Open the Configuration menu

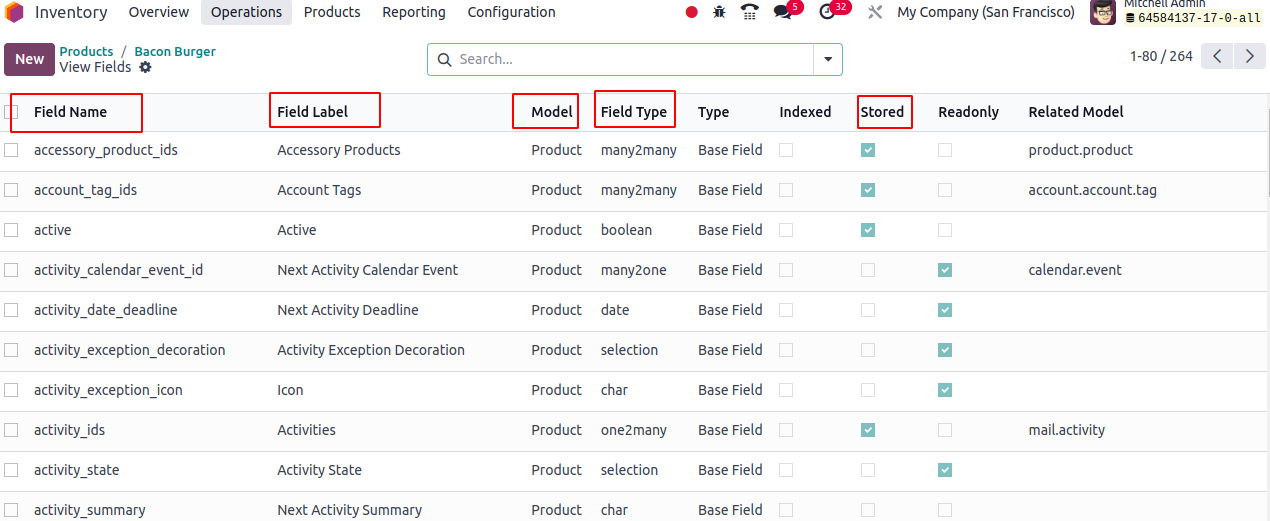click(511, 13)
